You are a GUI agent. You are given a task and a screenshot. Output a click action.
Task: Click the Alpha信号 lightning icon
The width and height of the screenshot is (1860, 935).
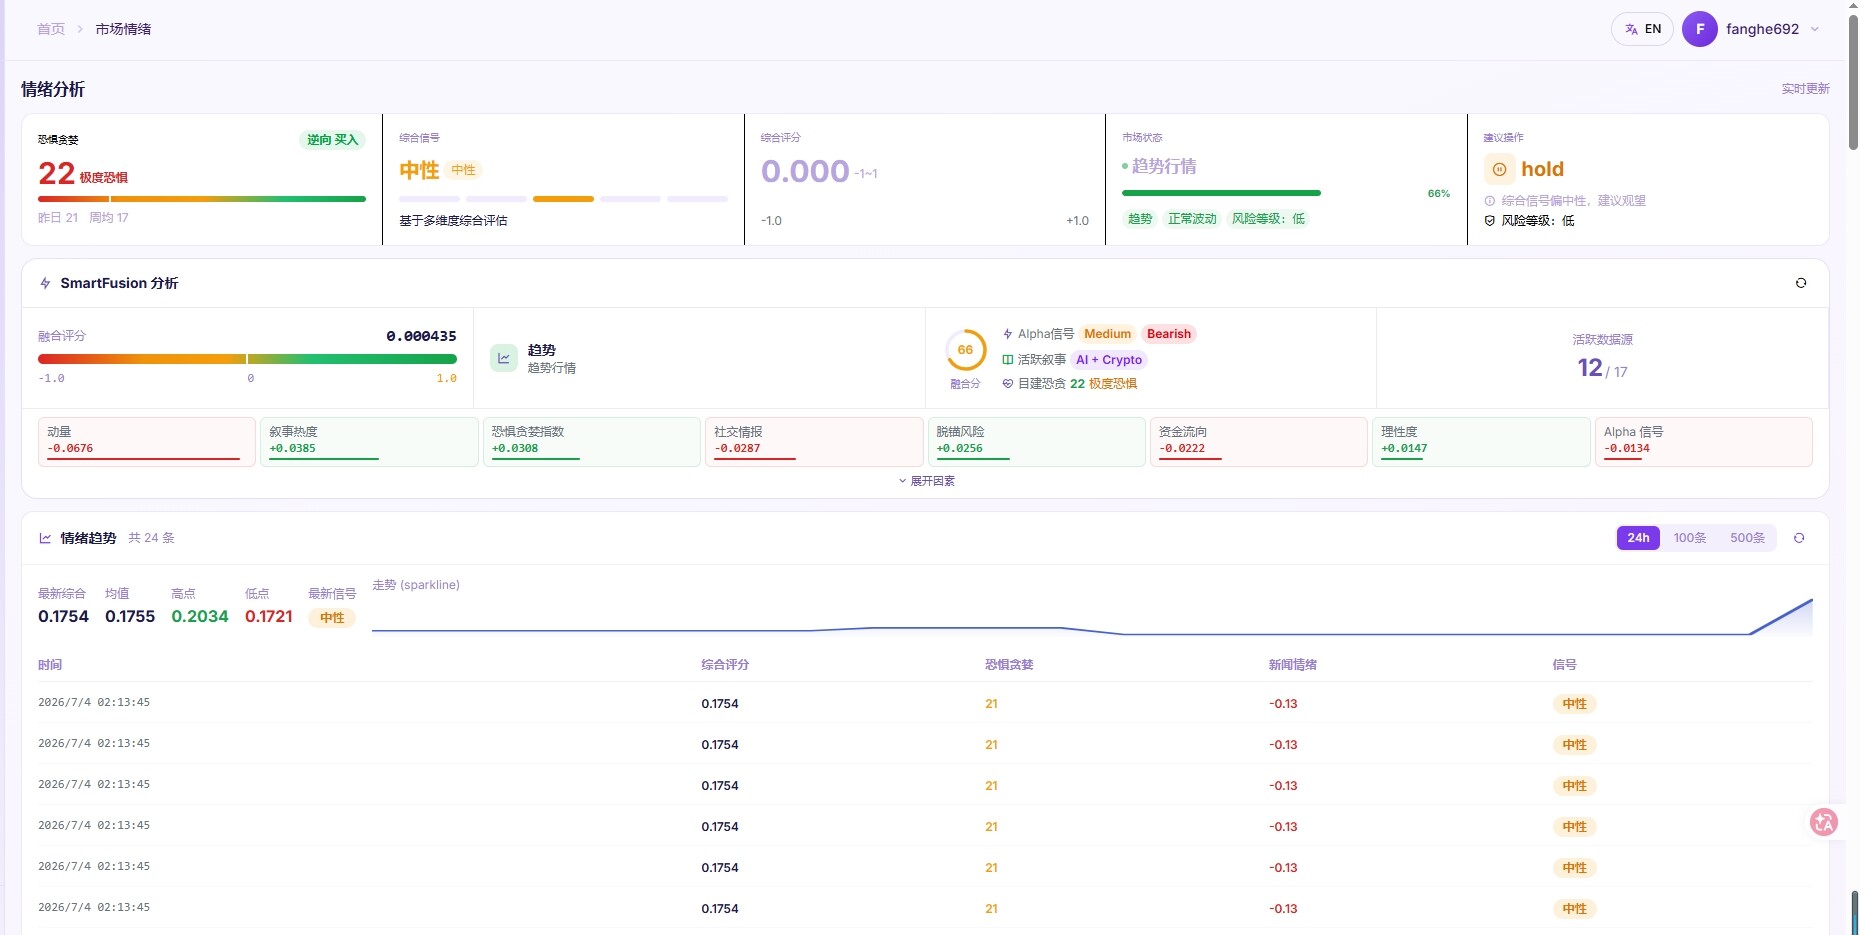click(x=1008, y=334)
